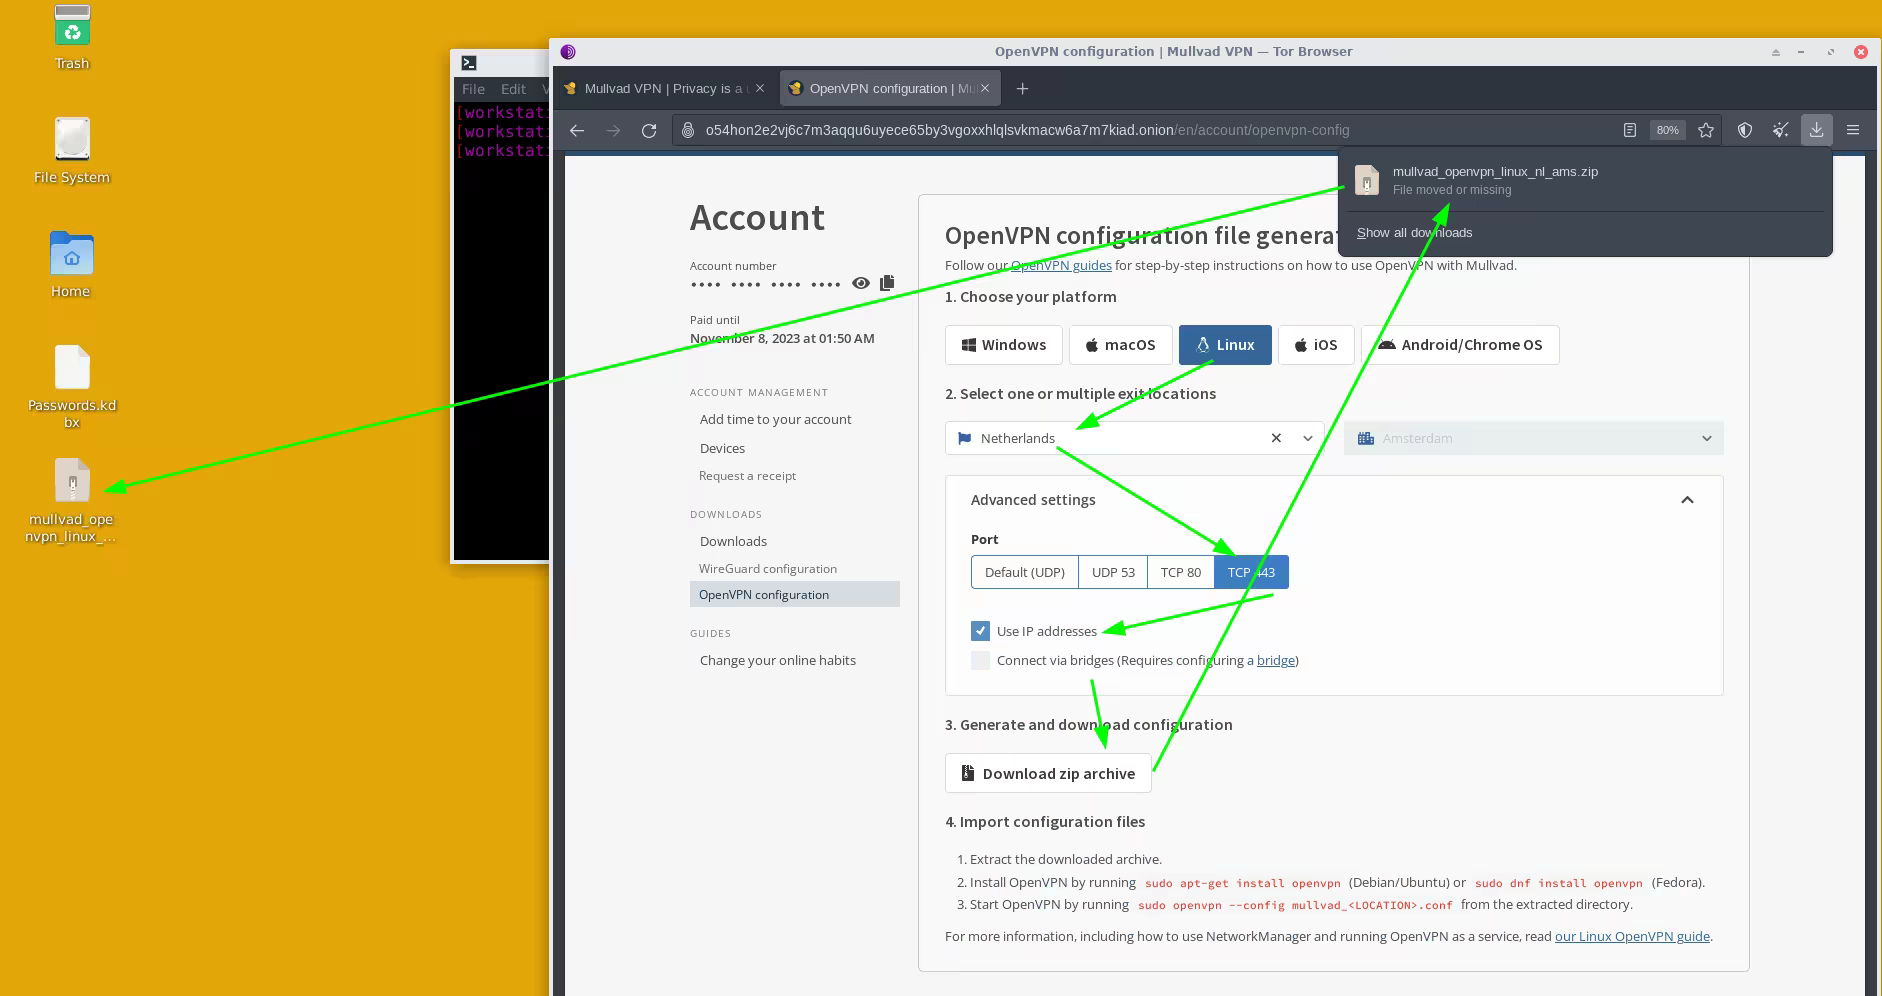Open the Linux OpenVPN guide link
This screenshot has width=1882, height=996.
click(1632, 936)
